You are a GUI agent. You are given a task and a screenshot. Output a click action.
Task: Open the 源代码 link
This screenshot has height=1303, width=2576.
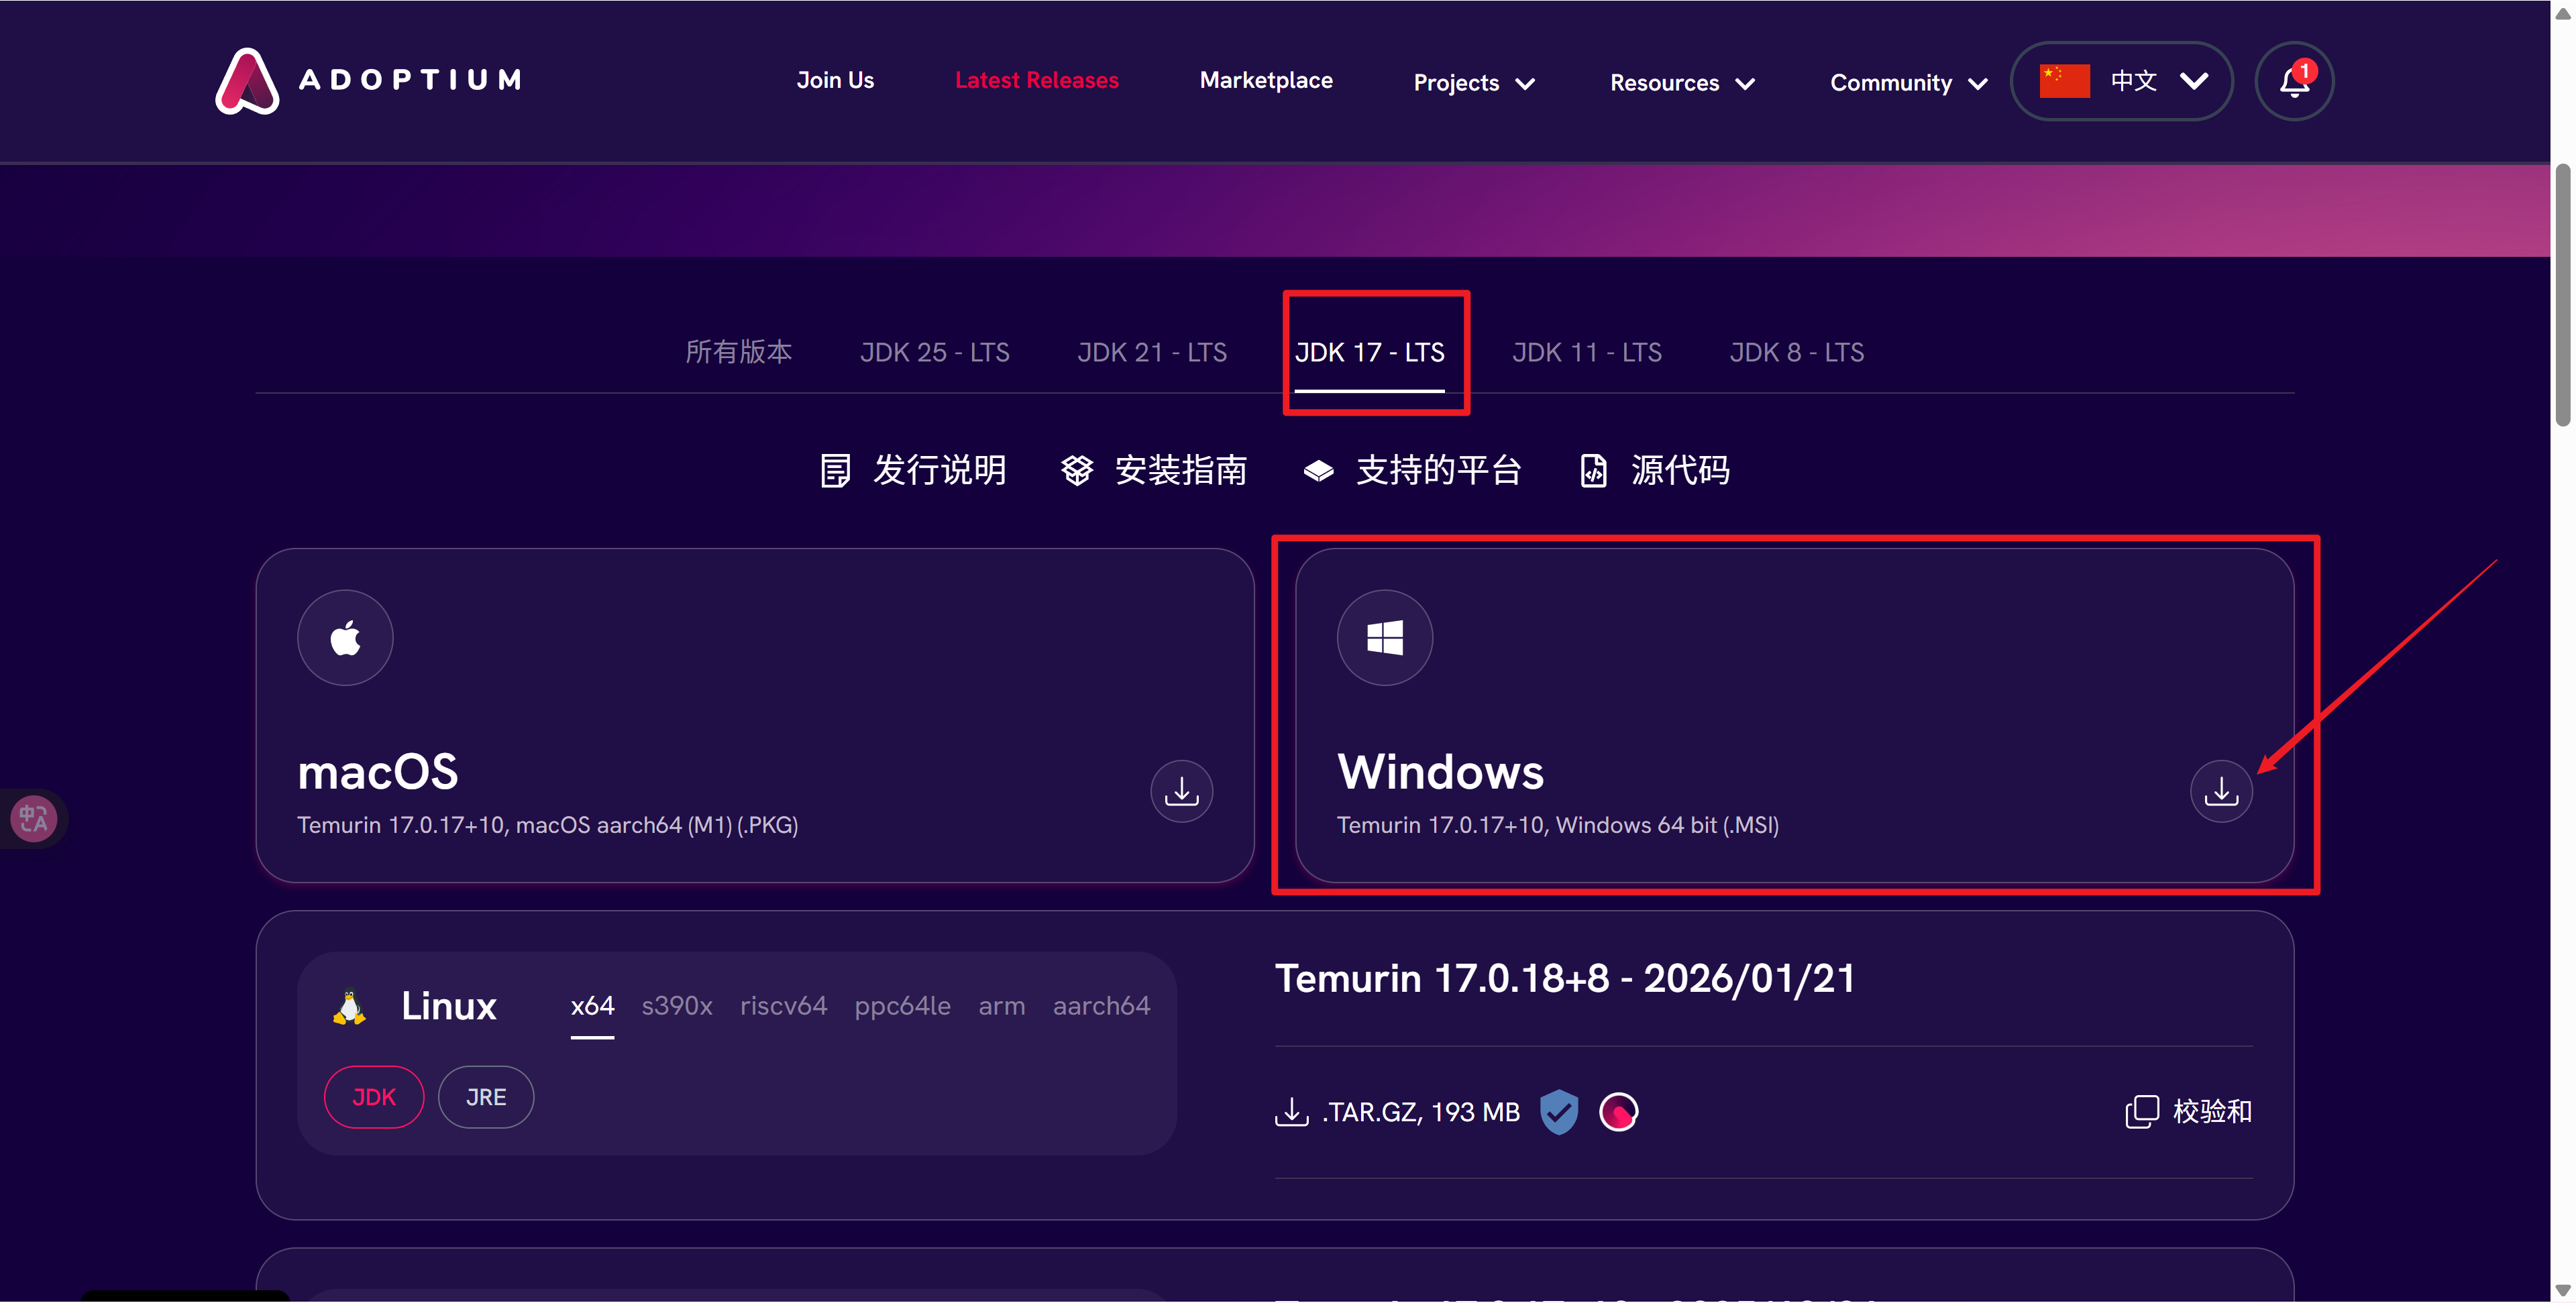point(1655,470)
